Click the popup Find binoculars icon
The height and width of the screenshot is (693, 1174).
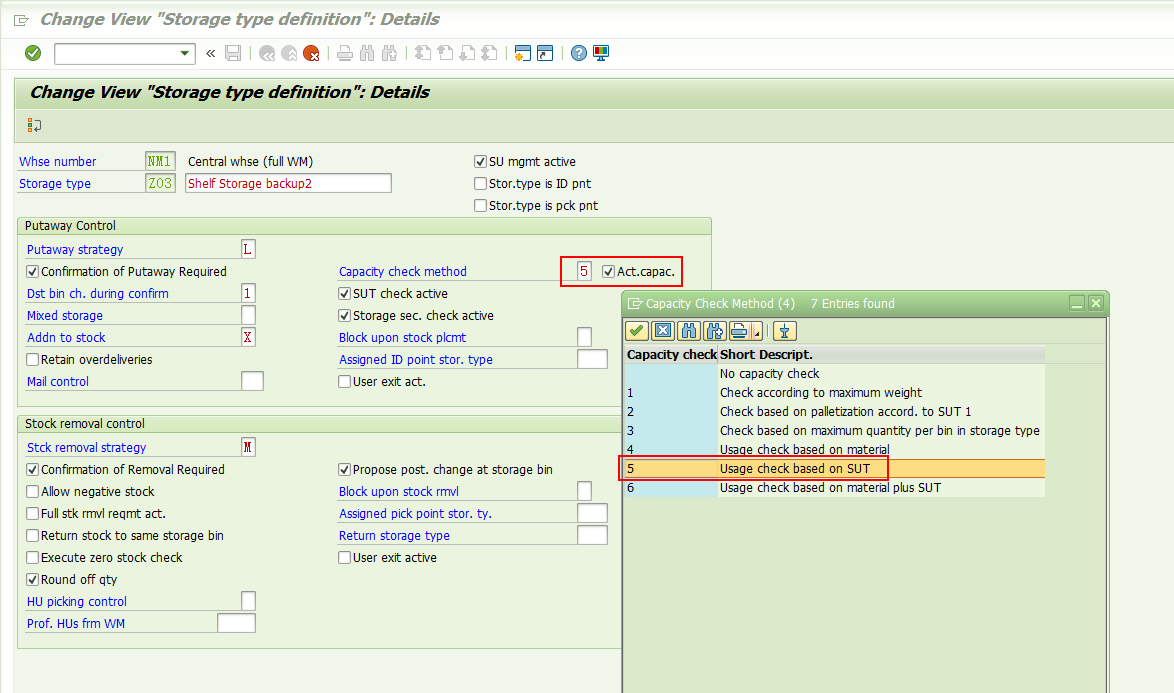pyautogui.click(x=689, y=331)
